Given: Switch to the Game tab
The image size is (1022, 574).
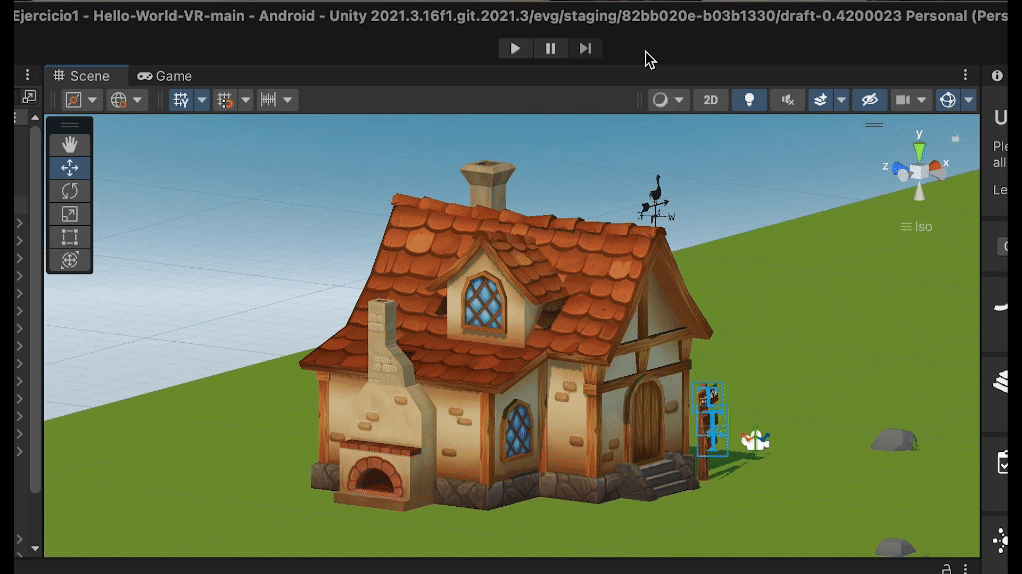Looking at the screenshot, I should 165,76.
